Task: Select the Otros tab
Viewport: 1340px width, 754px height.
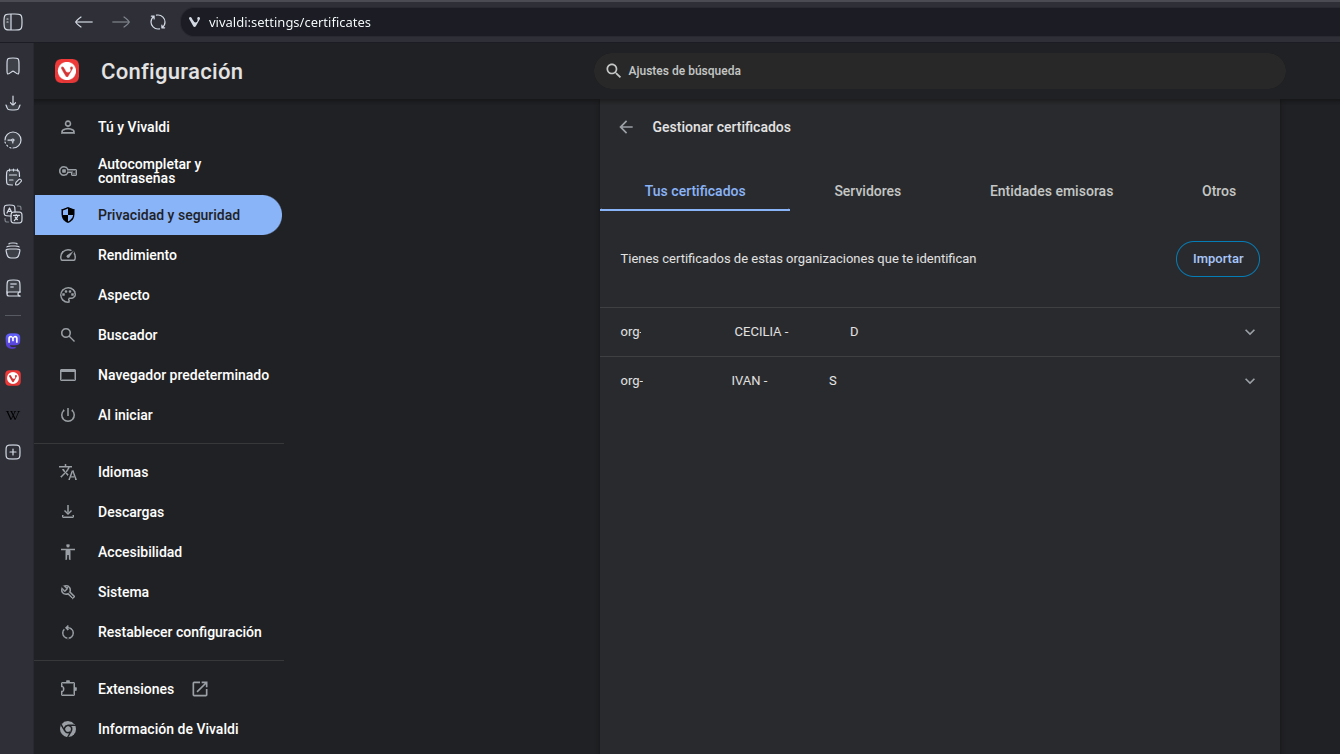Action: click(1218, 191)
